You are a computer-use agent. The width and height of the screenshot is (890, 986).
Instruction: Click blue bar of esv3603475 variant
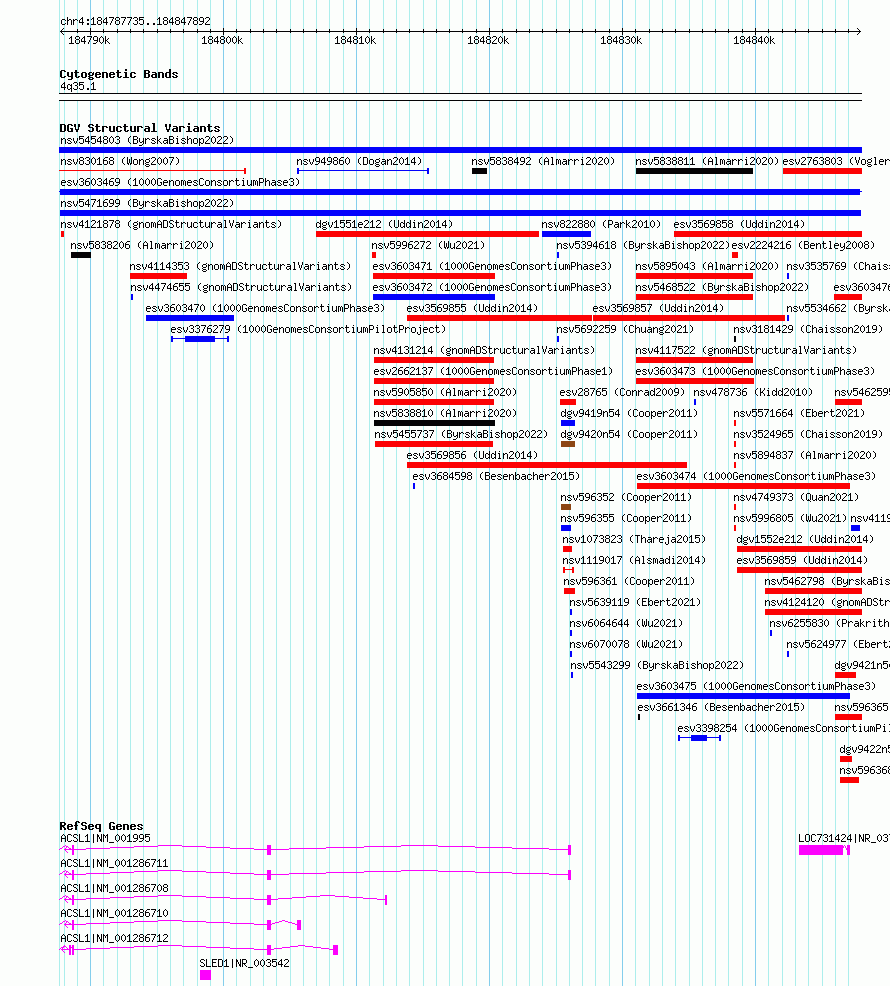pyautogui.click(x=743, y=696)
